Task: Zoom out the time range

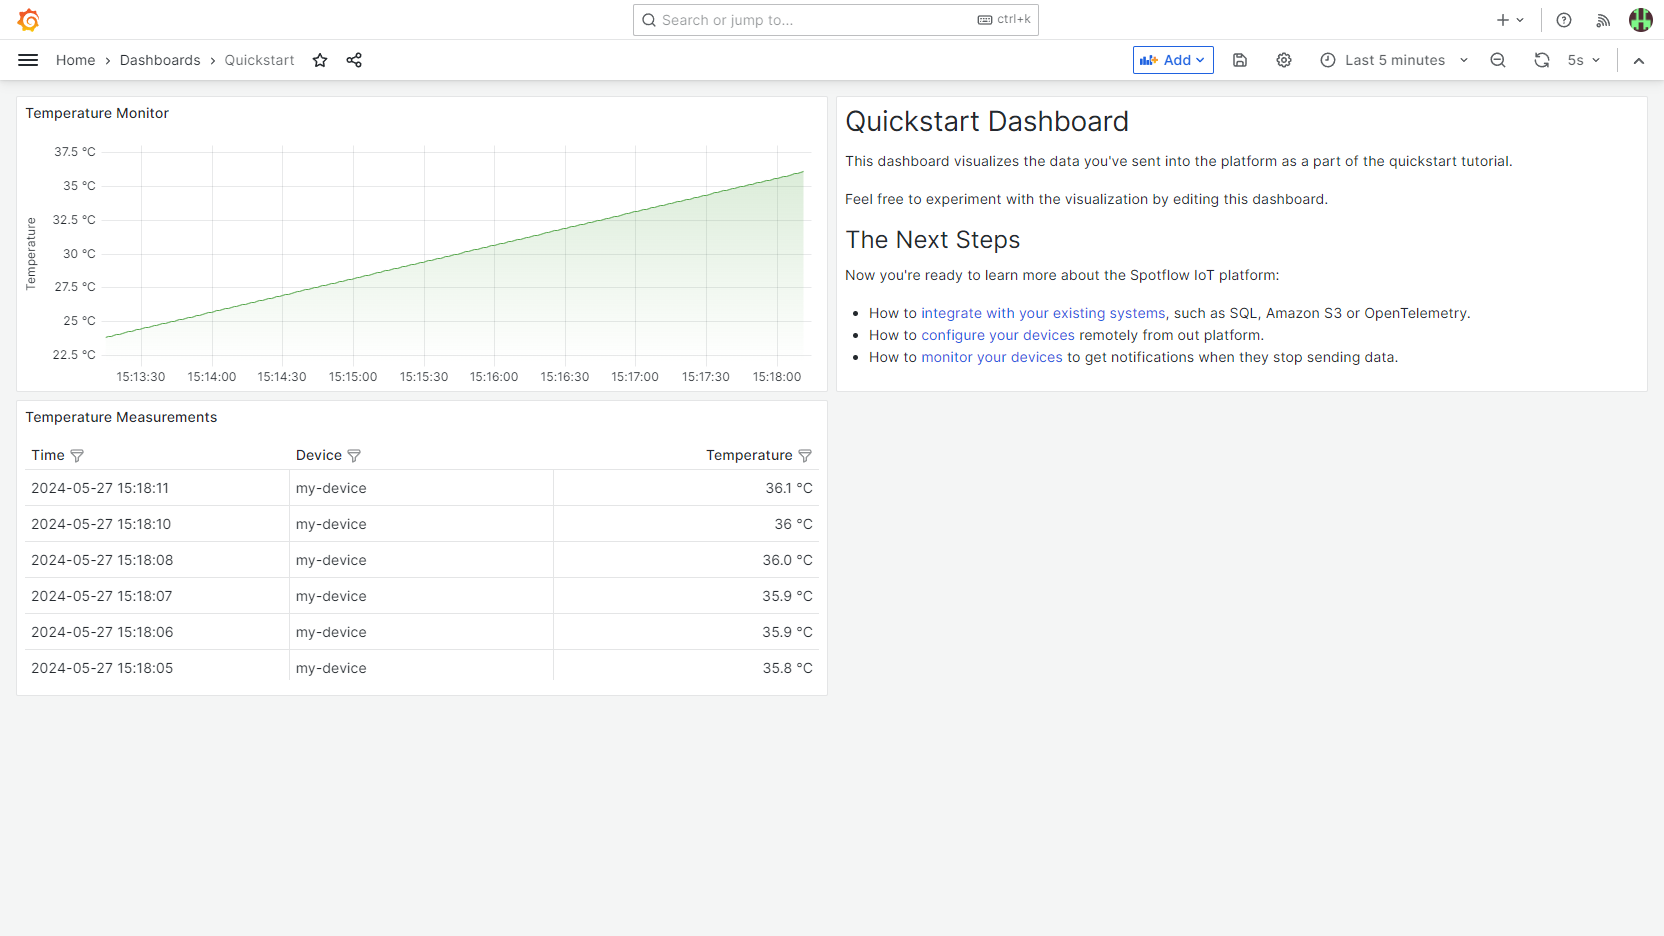Action: (x=1498, y=60)
